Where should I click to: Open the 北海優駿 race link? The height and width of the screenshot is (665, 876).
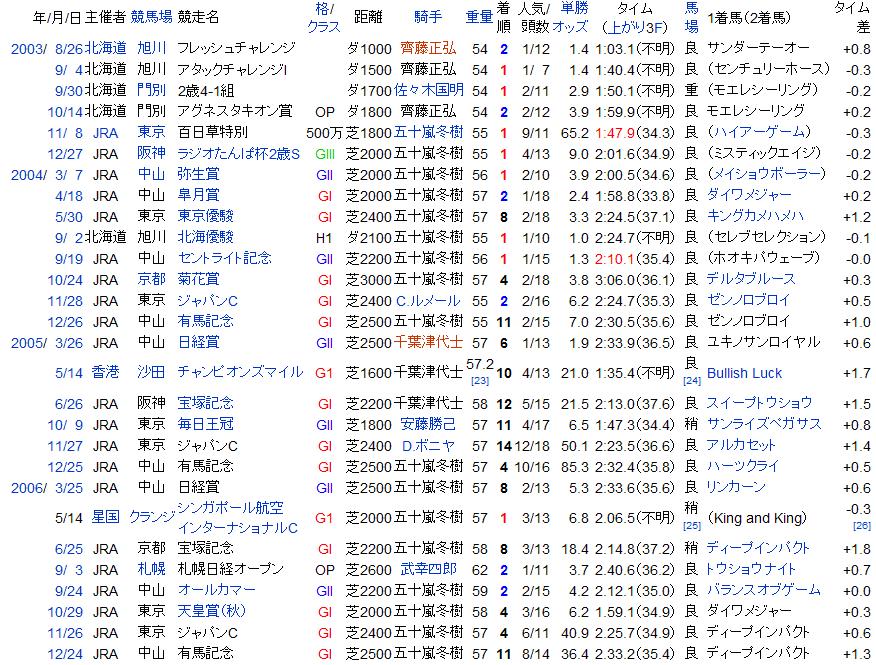pos(206,237)
